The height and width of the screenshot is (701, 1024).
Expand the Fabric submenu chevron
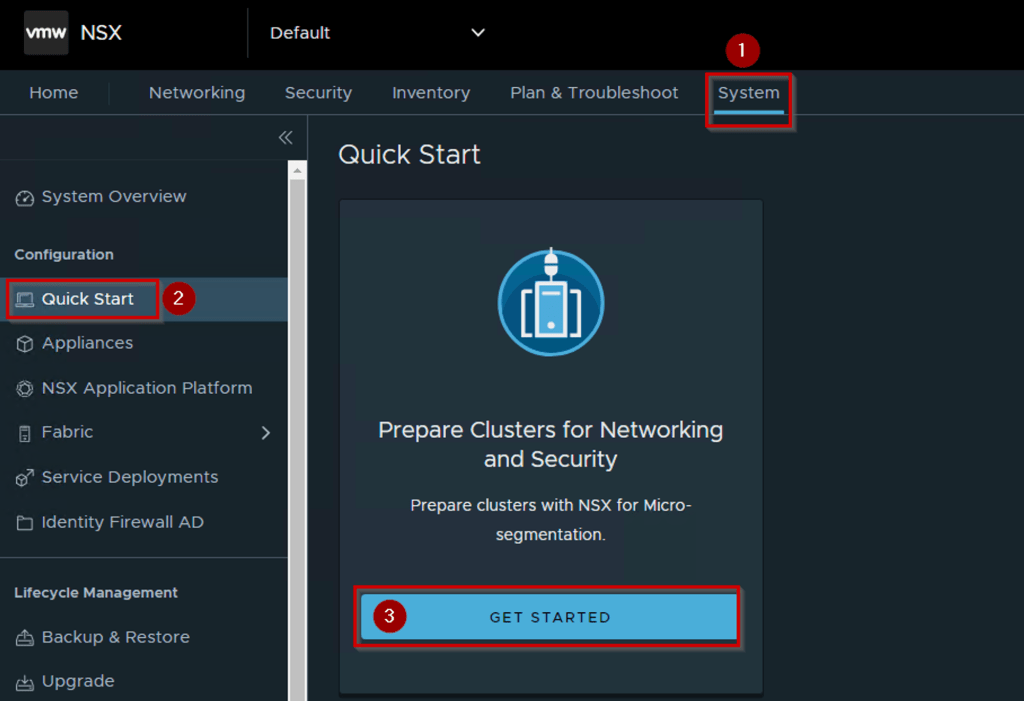click(265, 433)
